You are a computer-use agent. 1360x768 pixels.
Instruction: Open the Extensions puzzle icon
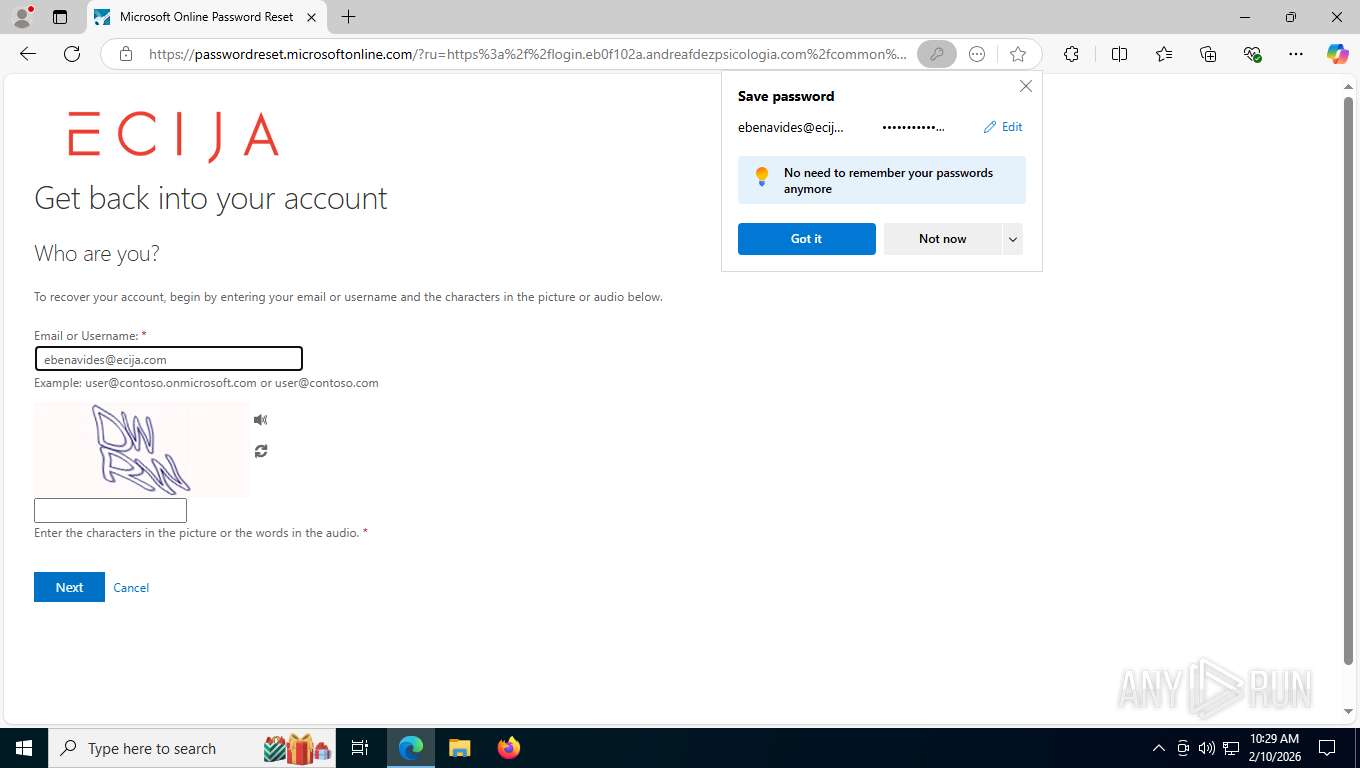[1071, 54]
